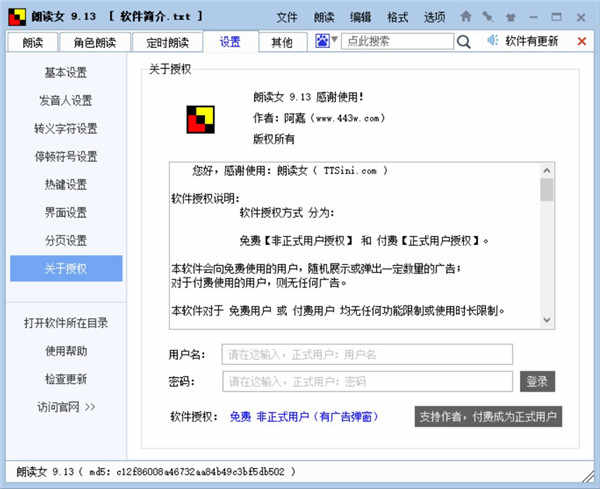This screenshot has height=489, width=600.
Task: Click scrollbar down arrow in license text
Action: click(x=547, y=320)
